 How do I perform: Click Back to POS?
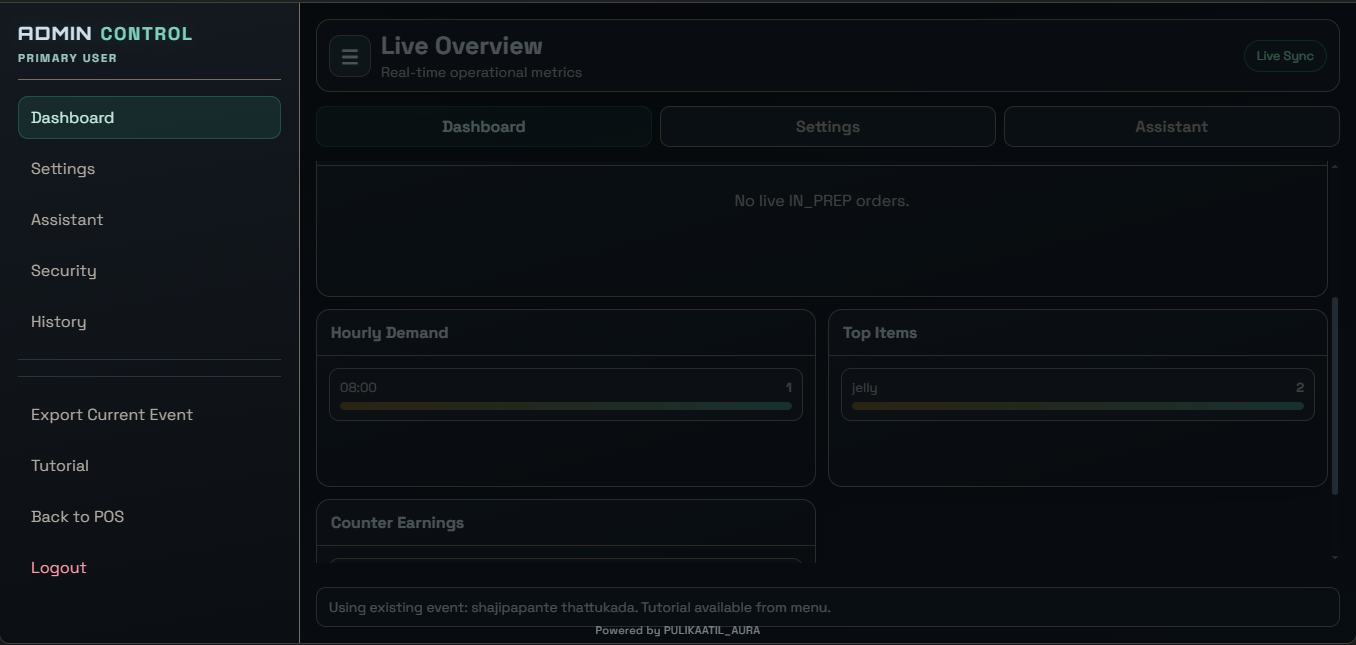click(x=77, y=516)
